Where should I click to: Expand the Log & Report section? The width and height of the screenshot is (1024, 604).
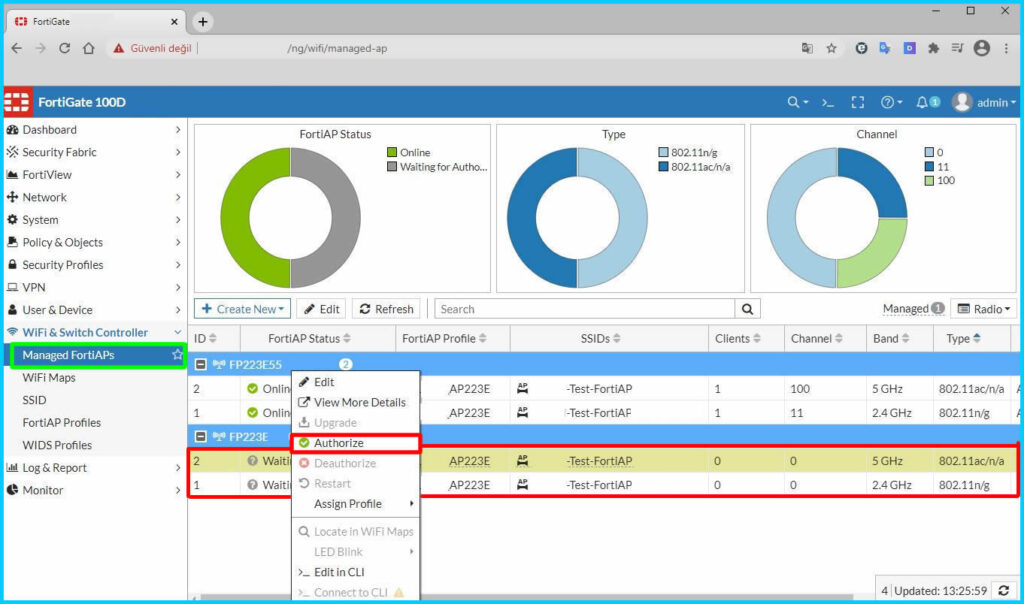click(94, 468)
